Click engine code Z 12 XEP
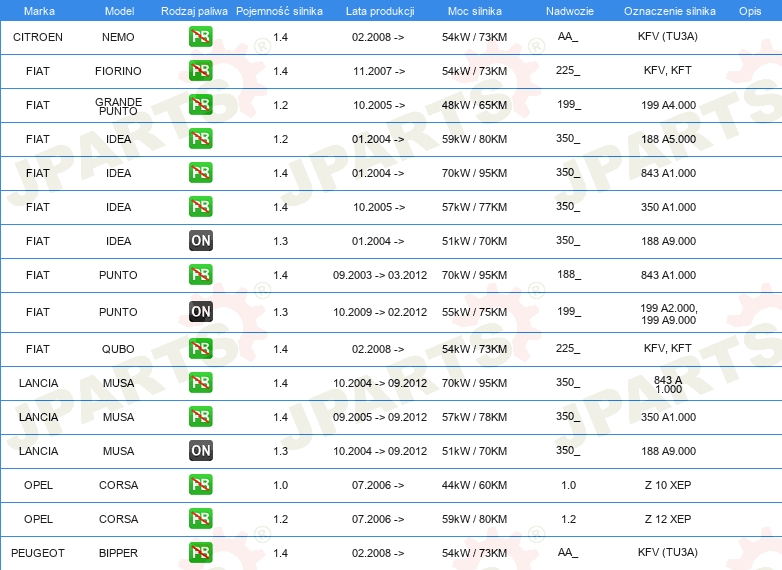 click(x=668, y=519)
